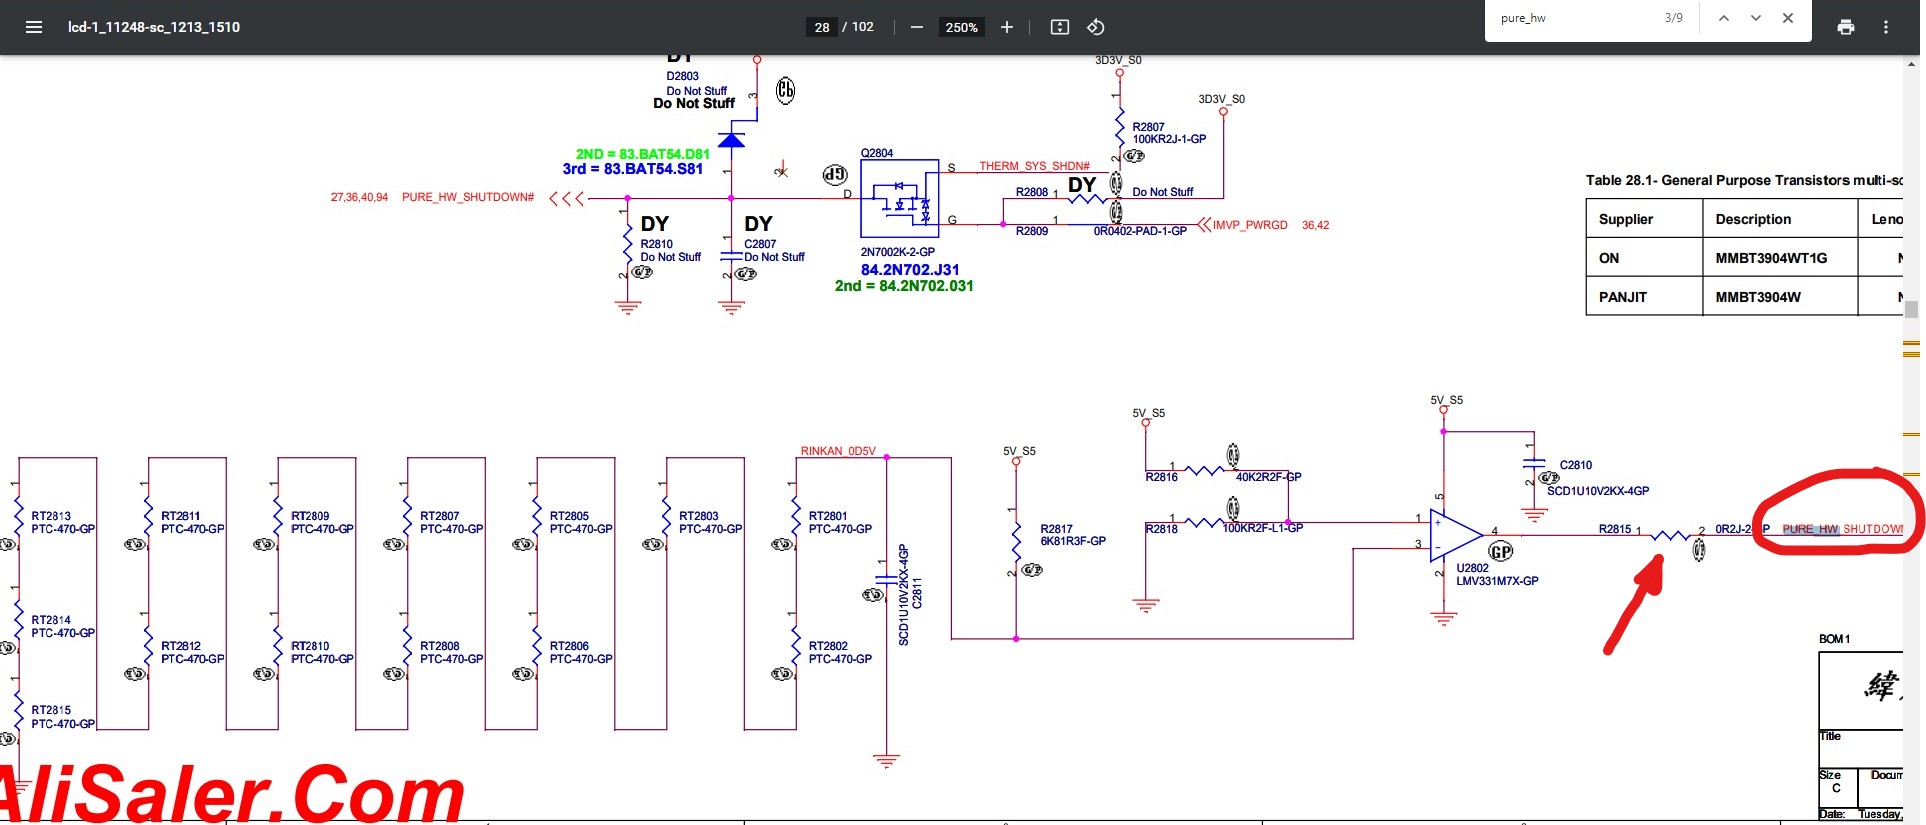
Task: Click the zoom out minus button
Action: (x=916, y=27)
